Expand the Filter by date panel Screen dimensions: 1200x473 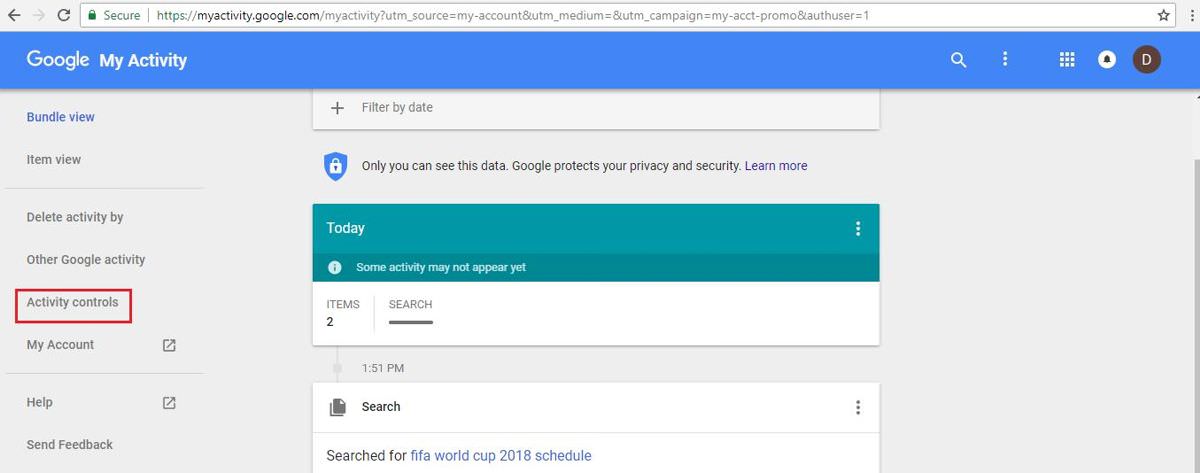tap(397, 108)
